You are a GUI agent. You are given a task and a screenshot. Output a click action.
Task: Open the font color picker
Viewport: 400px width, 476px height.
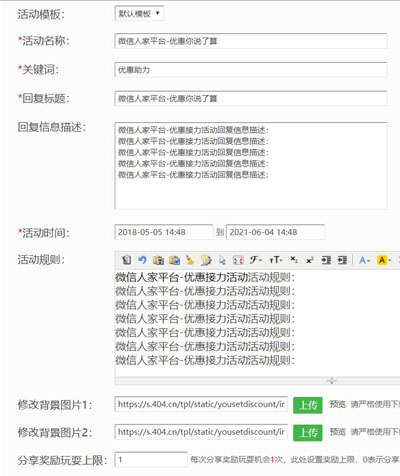coord(364,260)
